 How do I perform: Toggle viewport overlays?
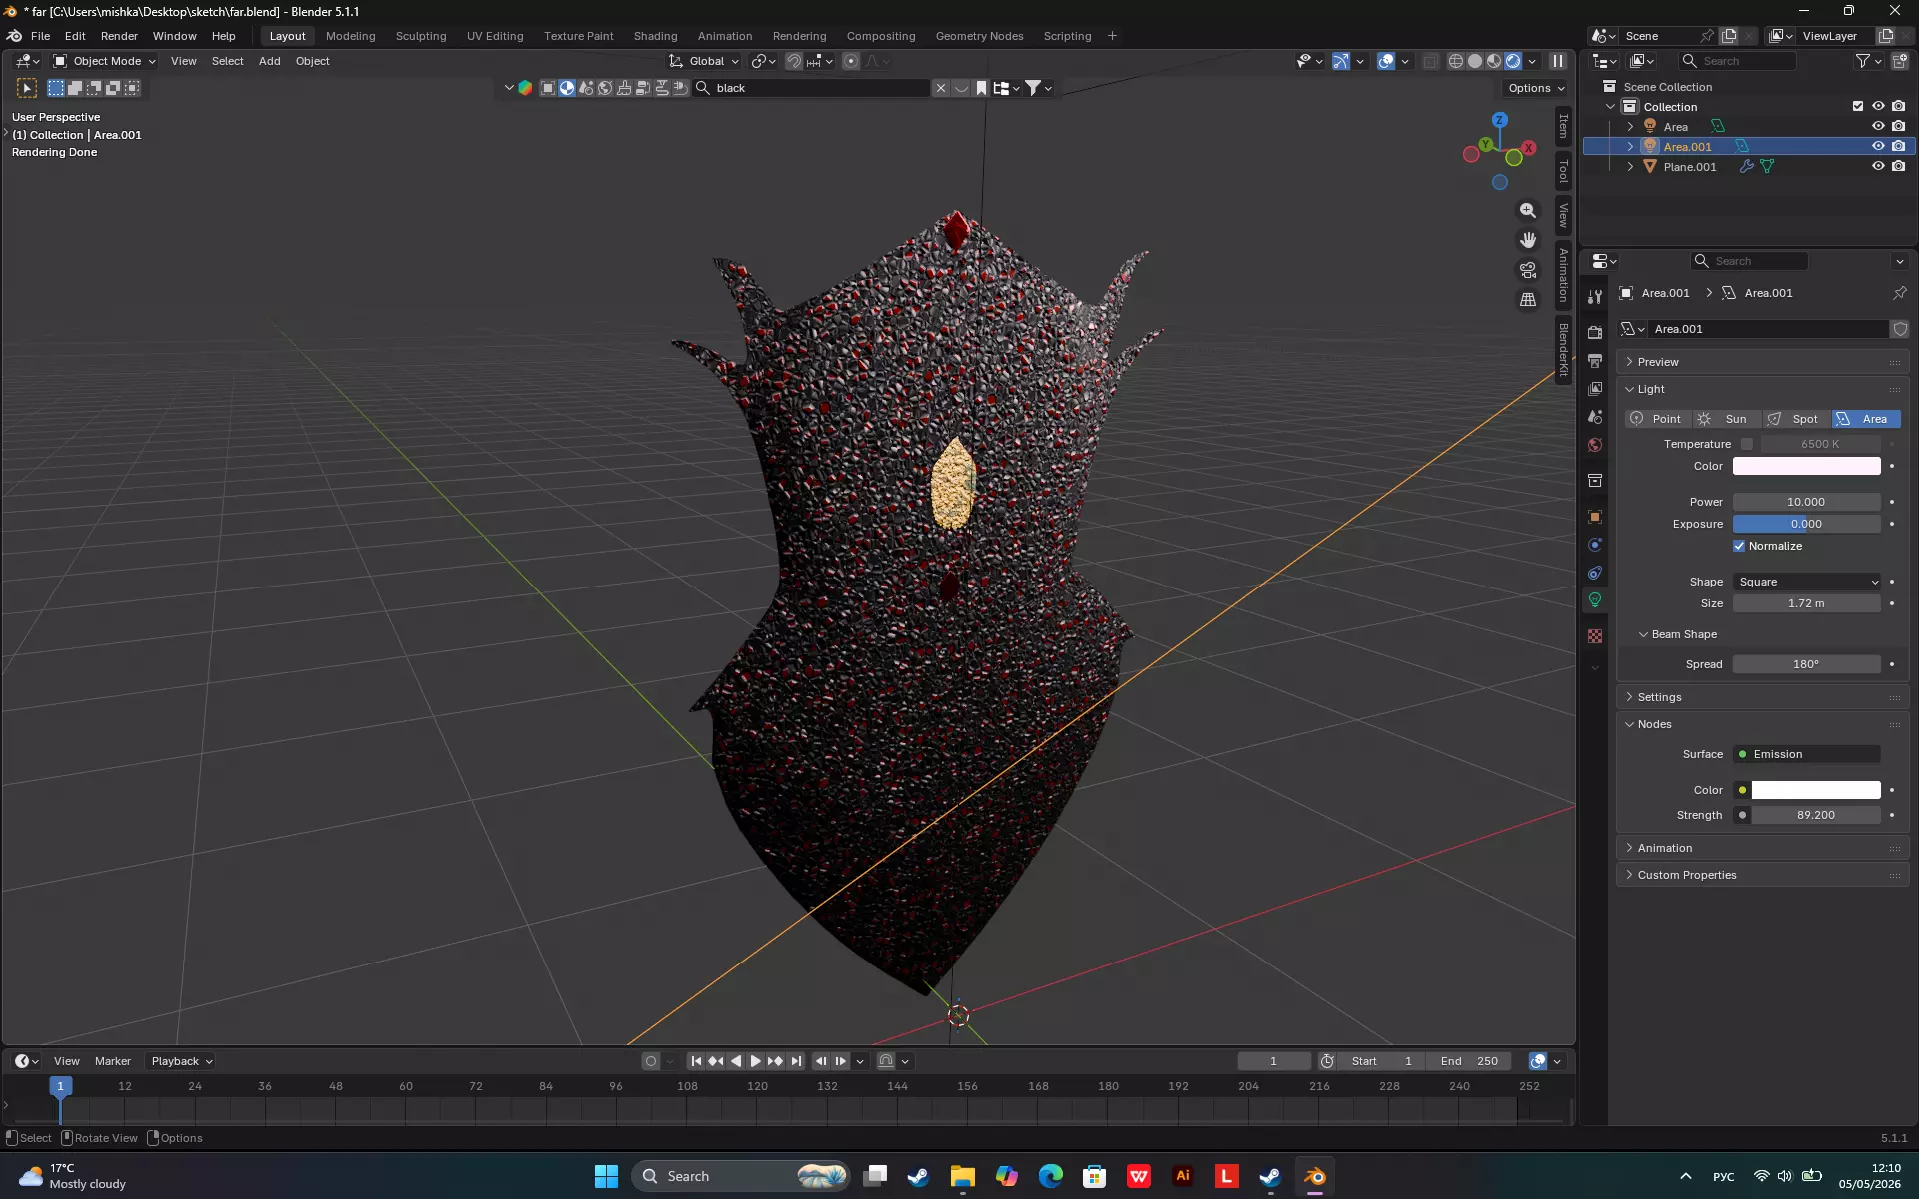pyautogui.click(x=1386, y=61)
